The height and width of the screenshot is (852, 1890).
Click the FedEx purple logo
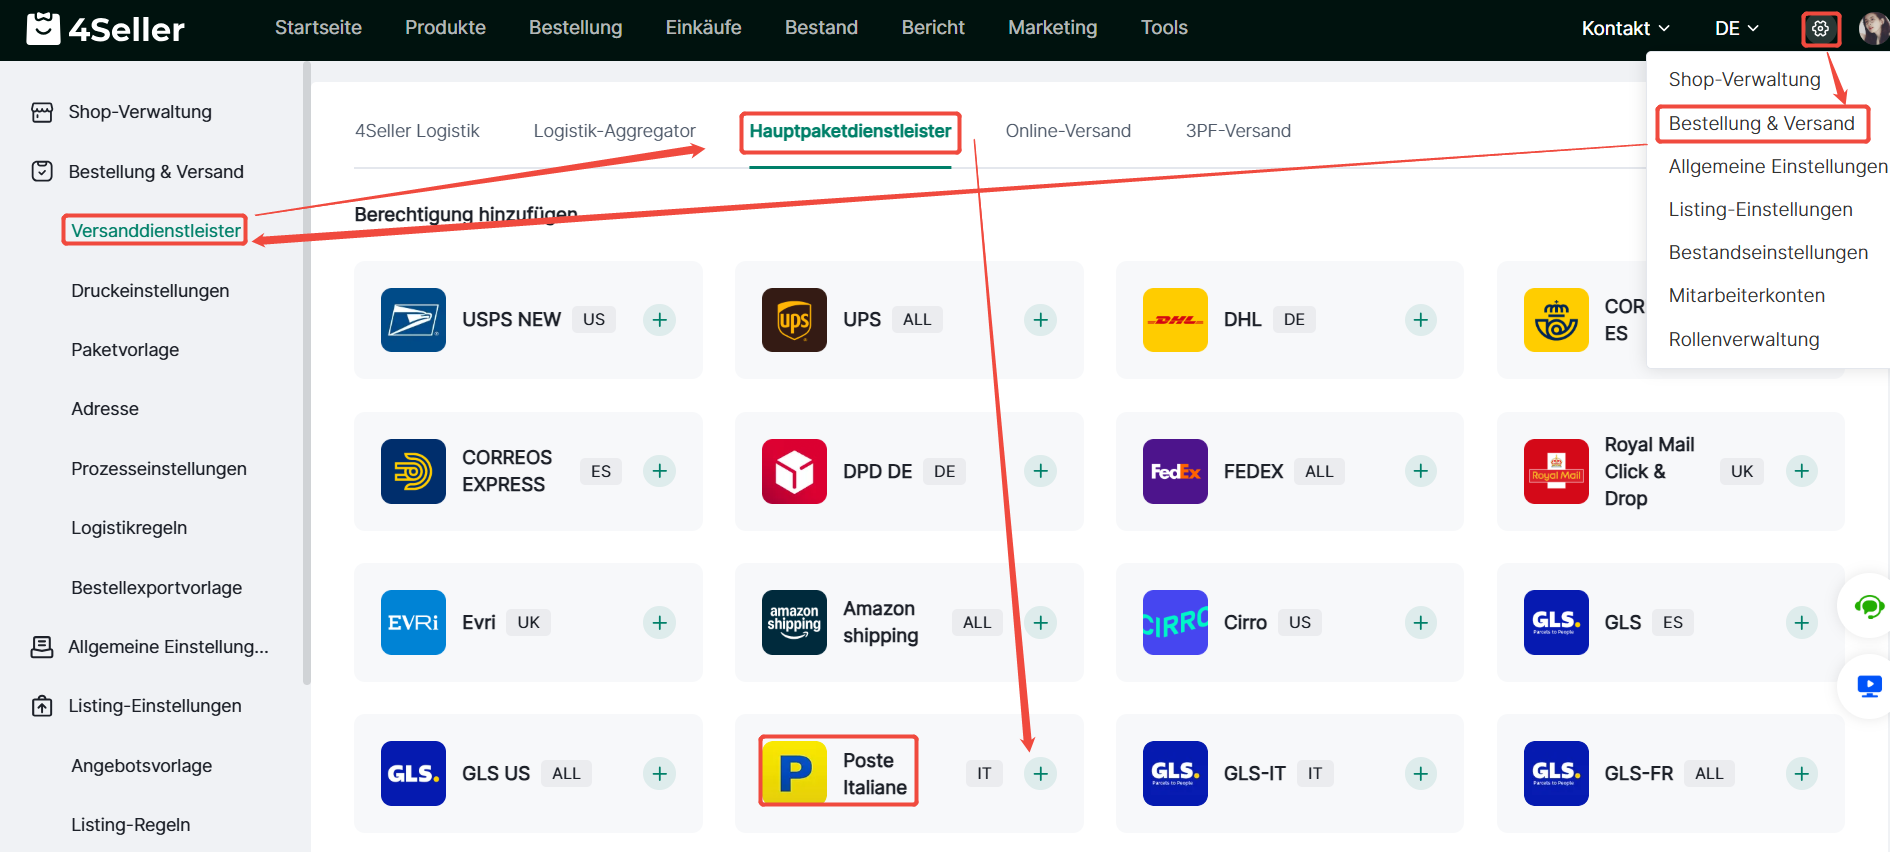1175,471
